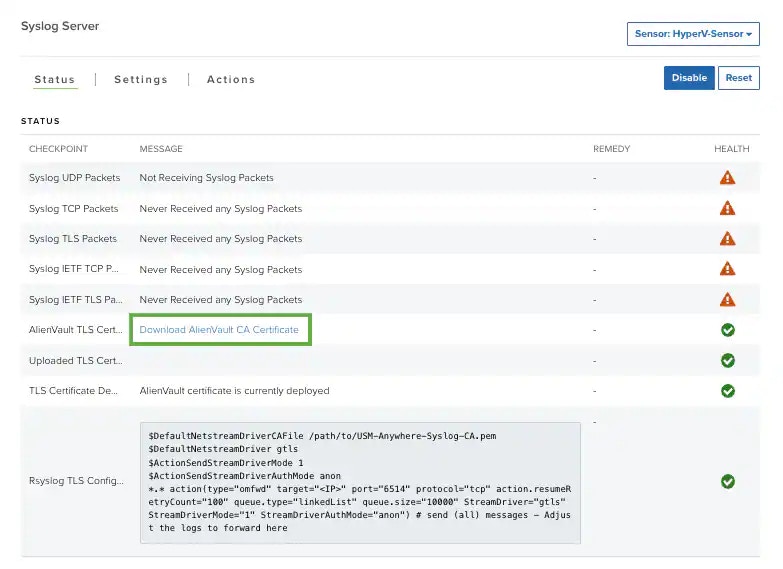Click the 'Never Received' message in Syslog TCP row

pos(221,209)
